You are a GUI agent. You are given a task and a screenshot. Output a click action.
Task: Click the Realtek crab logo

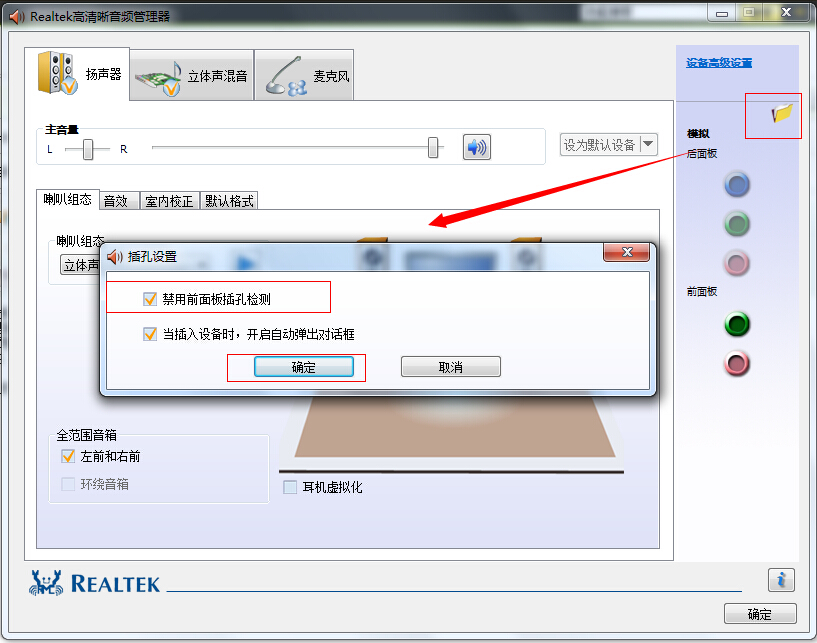(46, 583)
